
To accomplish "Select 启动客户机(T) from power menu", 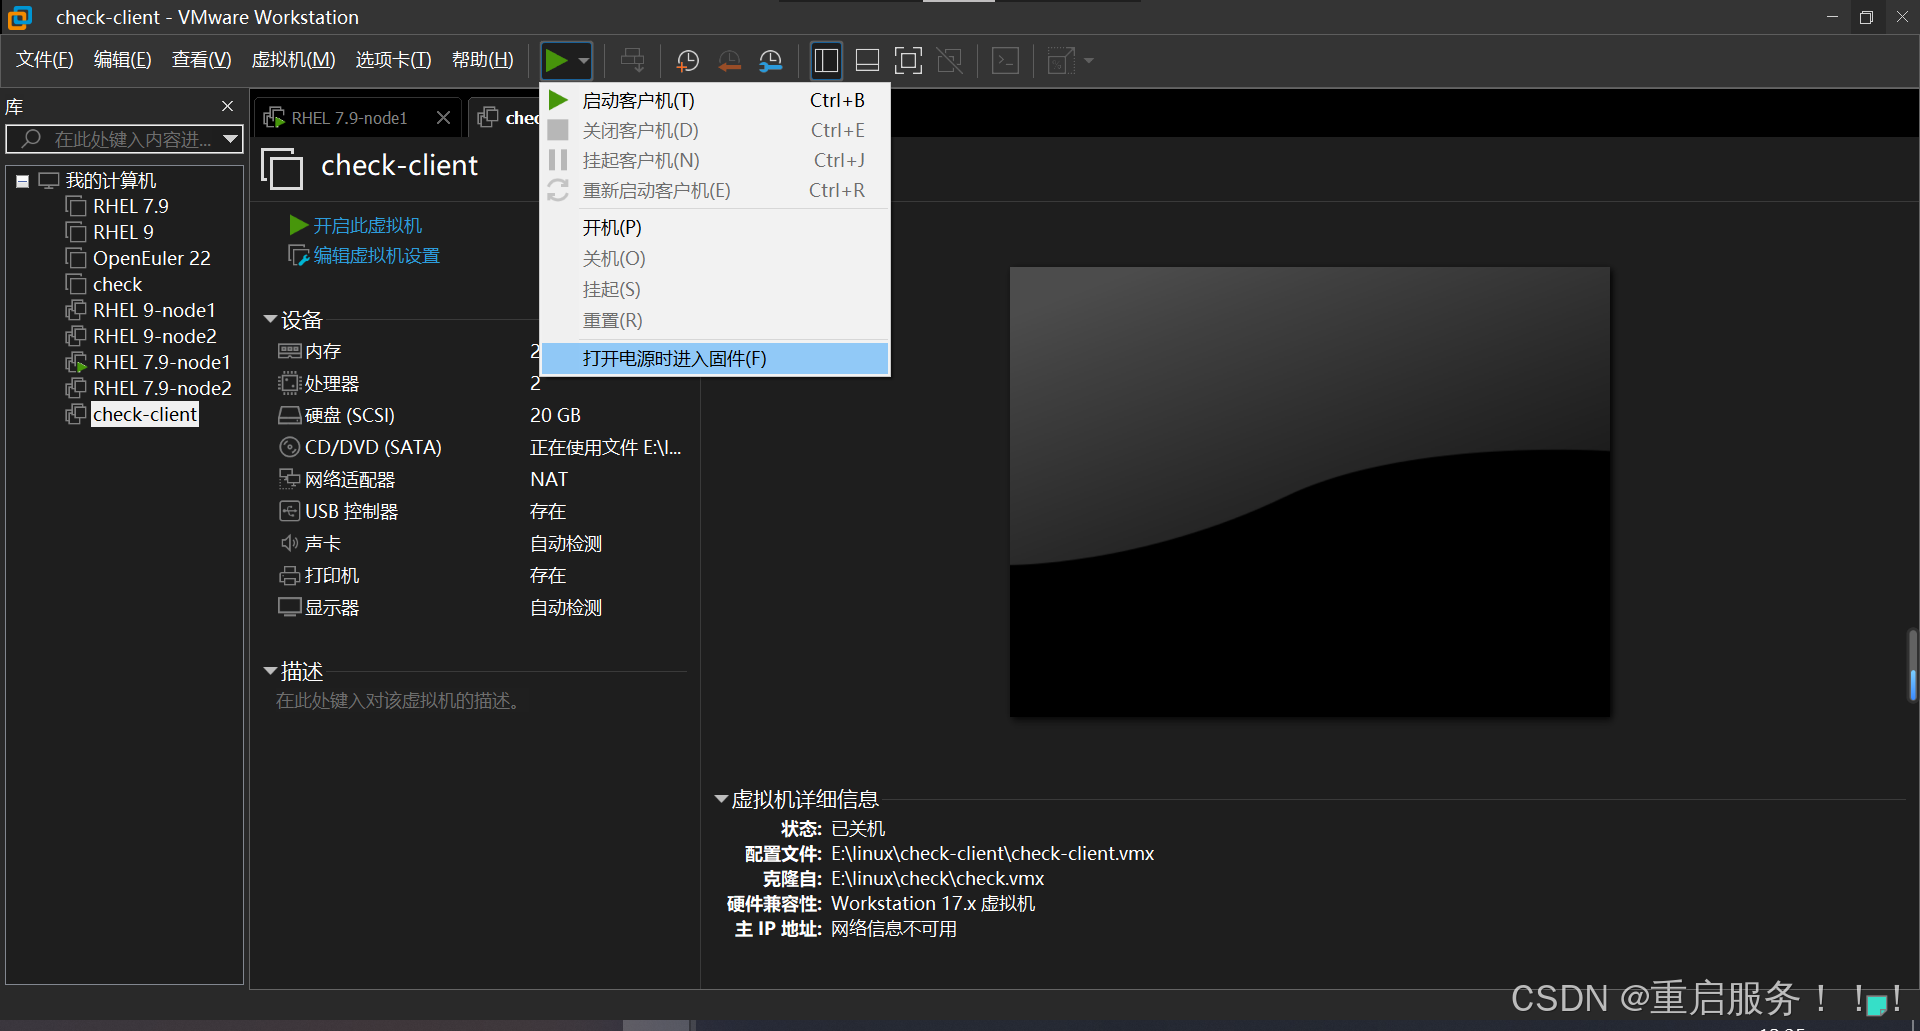I will pyautogui.click(x=715, y=101).
